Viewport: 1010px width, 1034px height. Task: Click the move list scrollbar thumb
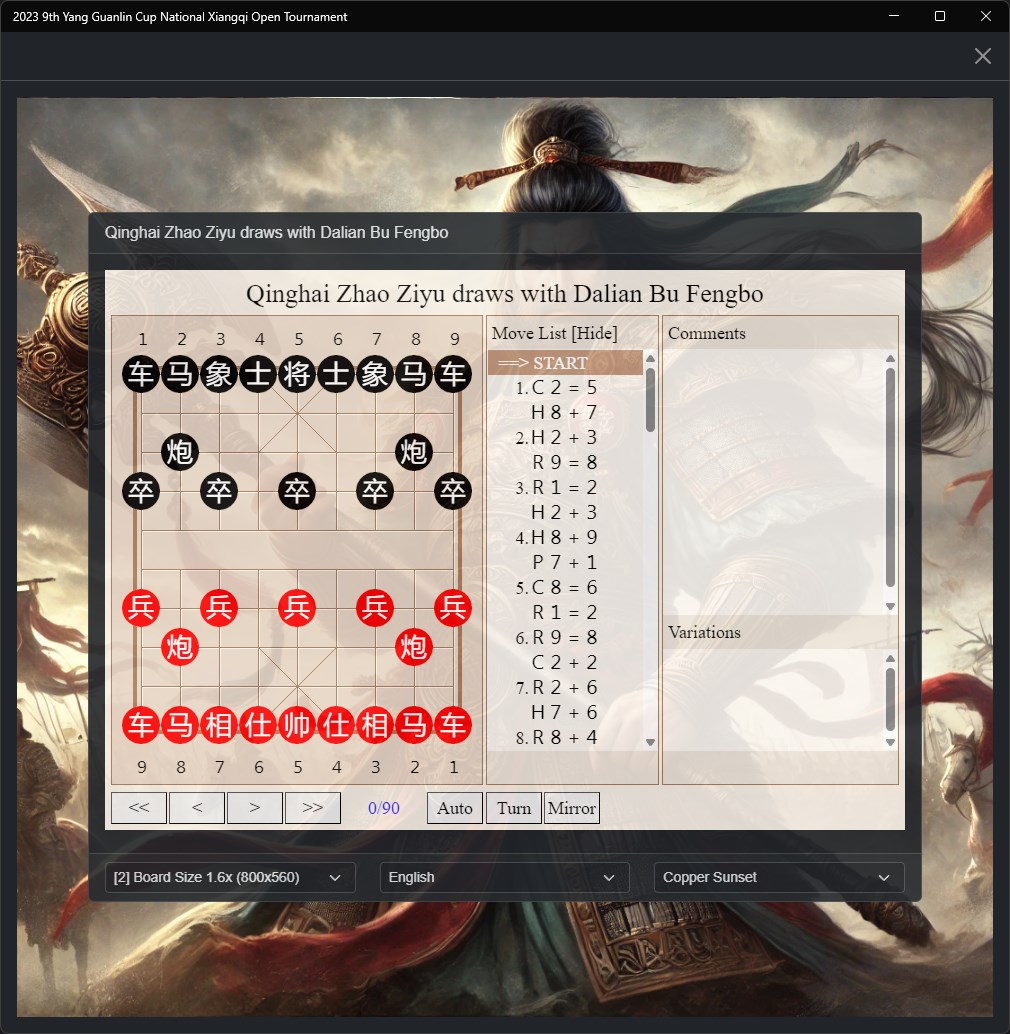[x=651, y=400]
